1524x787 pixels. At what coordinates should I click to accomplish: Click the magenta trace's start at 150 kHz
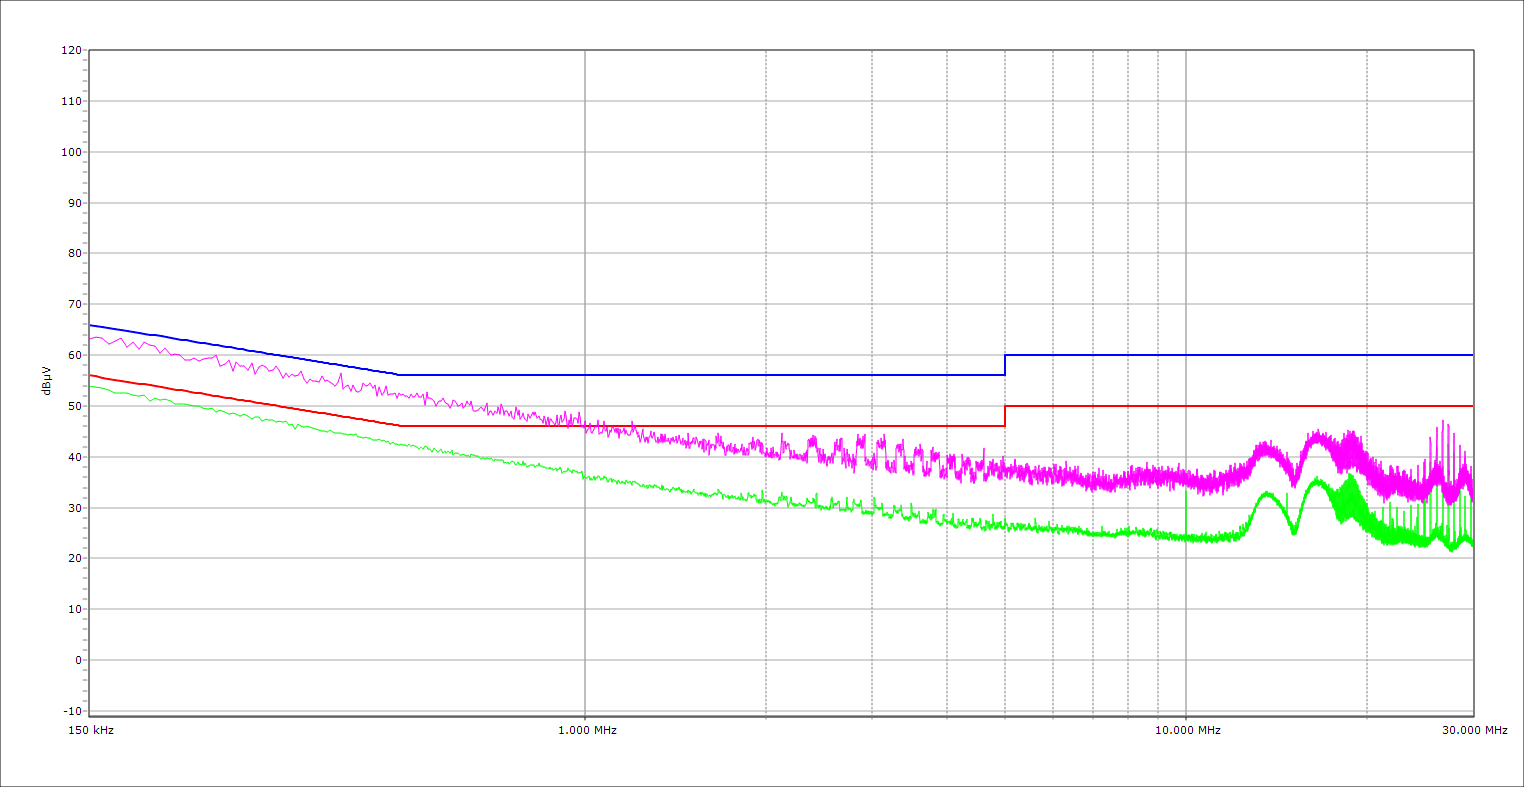pyautogui.click(x=91, y=338)
